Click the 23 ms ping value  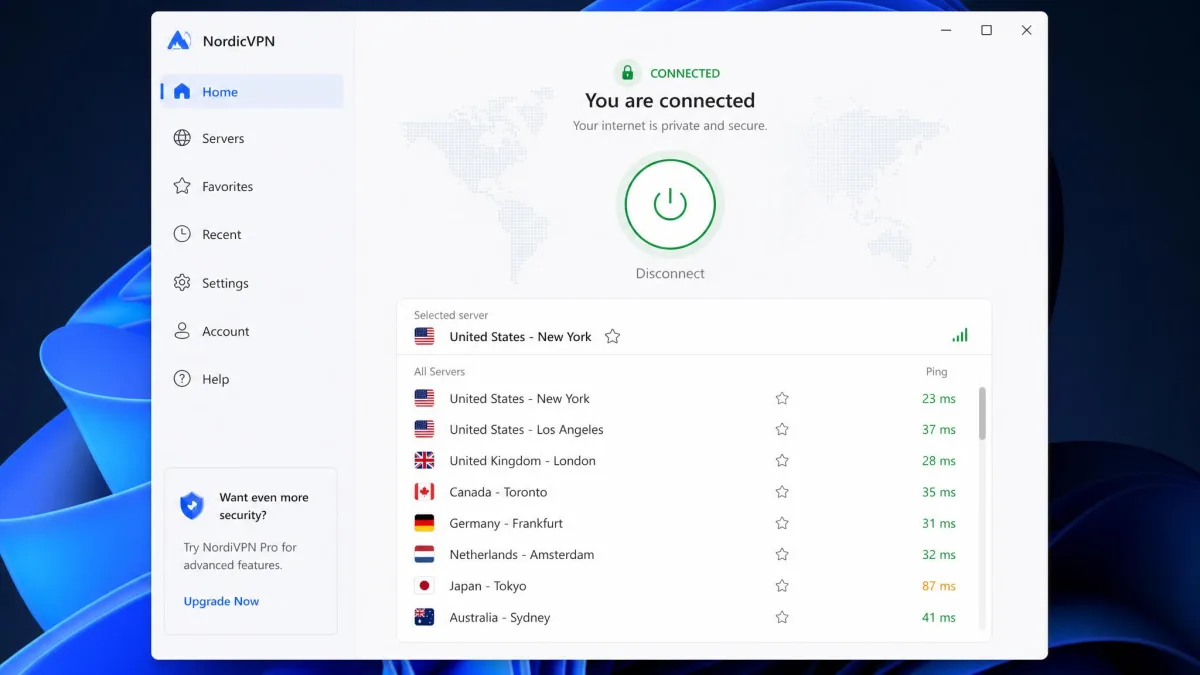pos(939,398)
